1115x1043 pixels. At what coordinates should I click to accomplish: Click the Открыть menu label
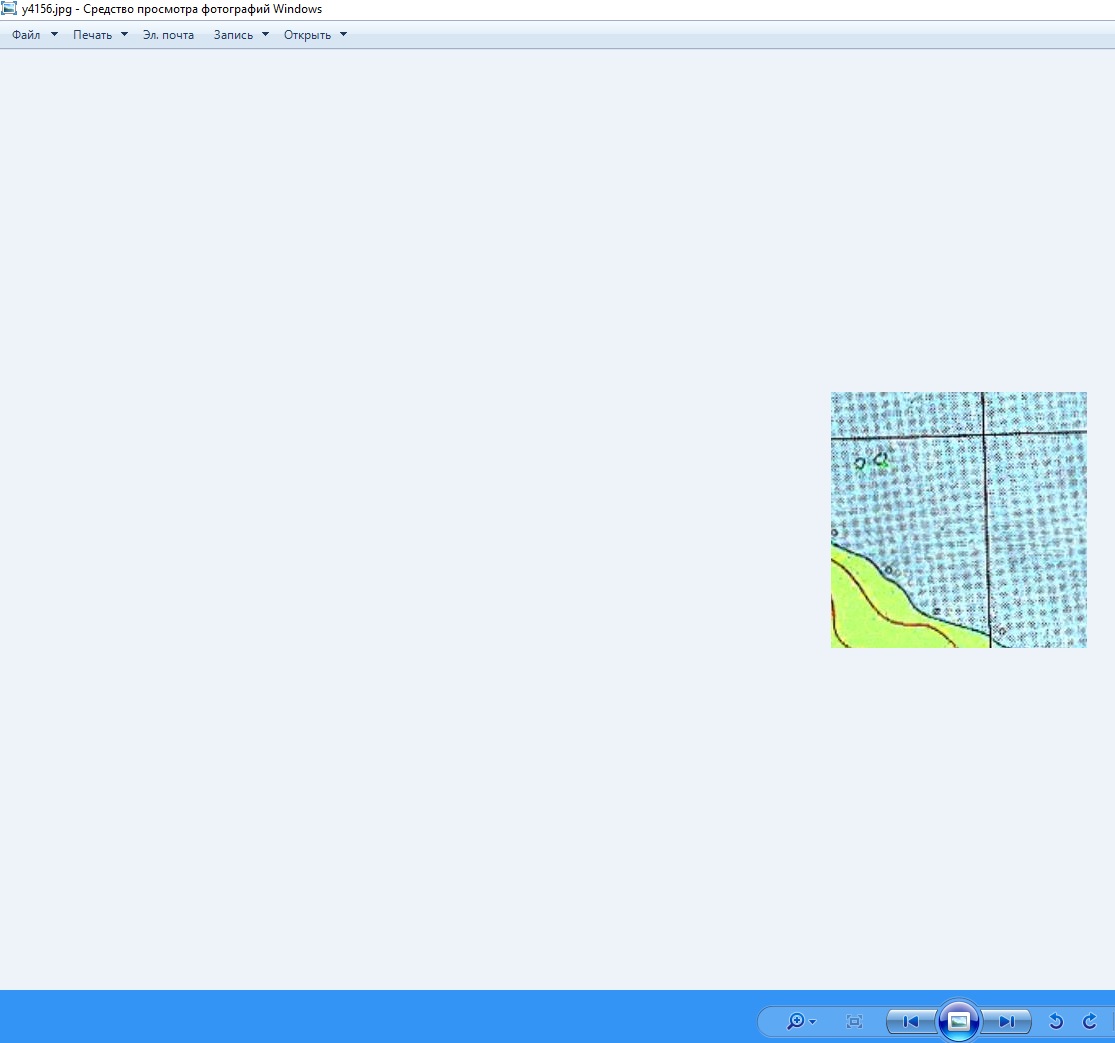tap(307, 35)
